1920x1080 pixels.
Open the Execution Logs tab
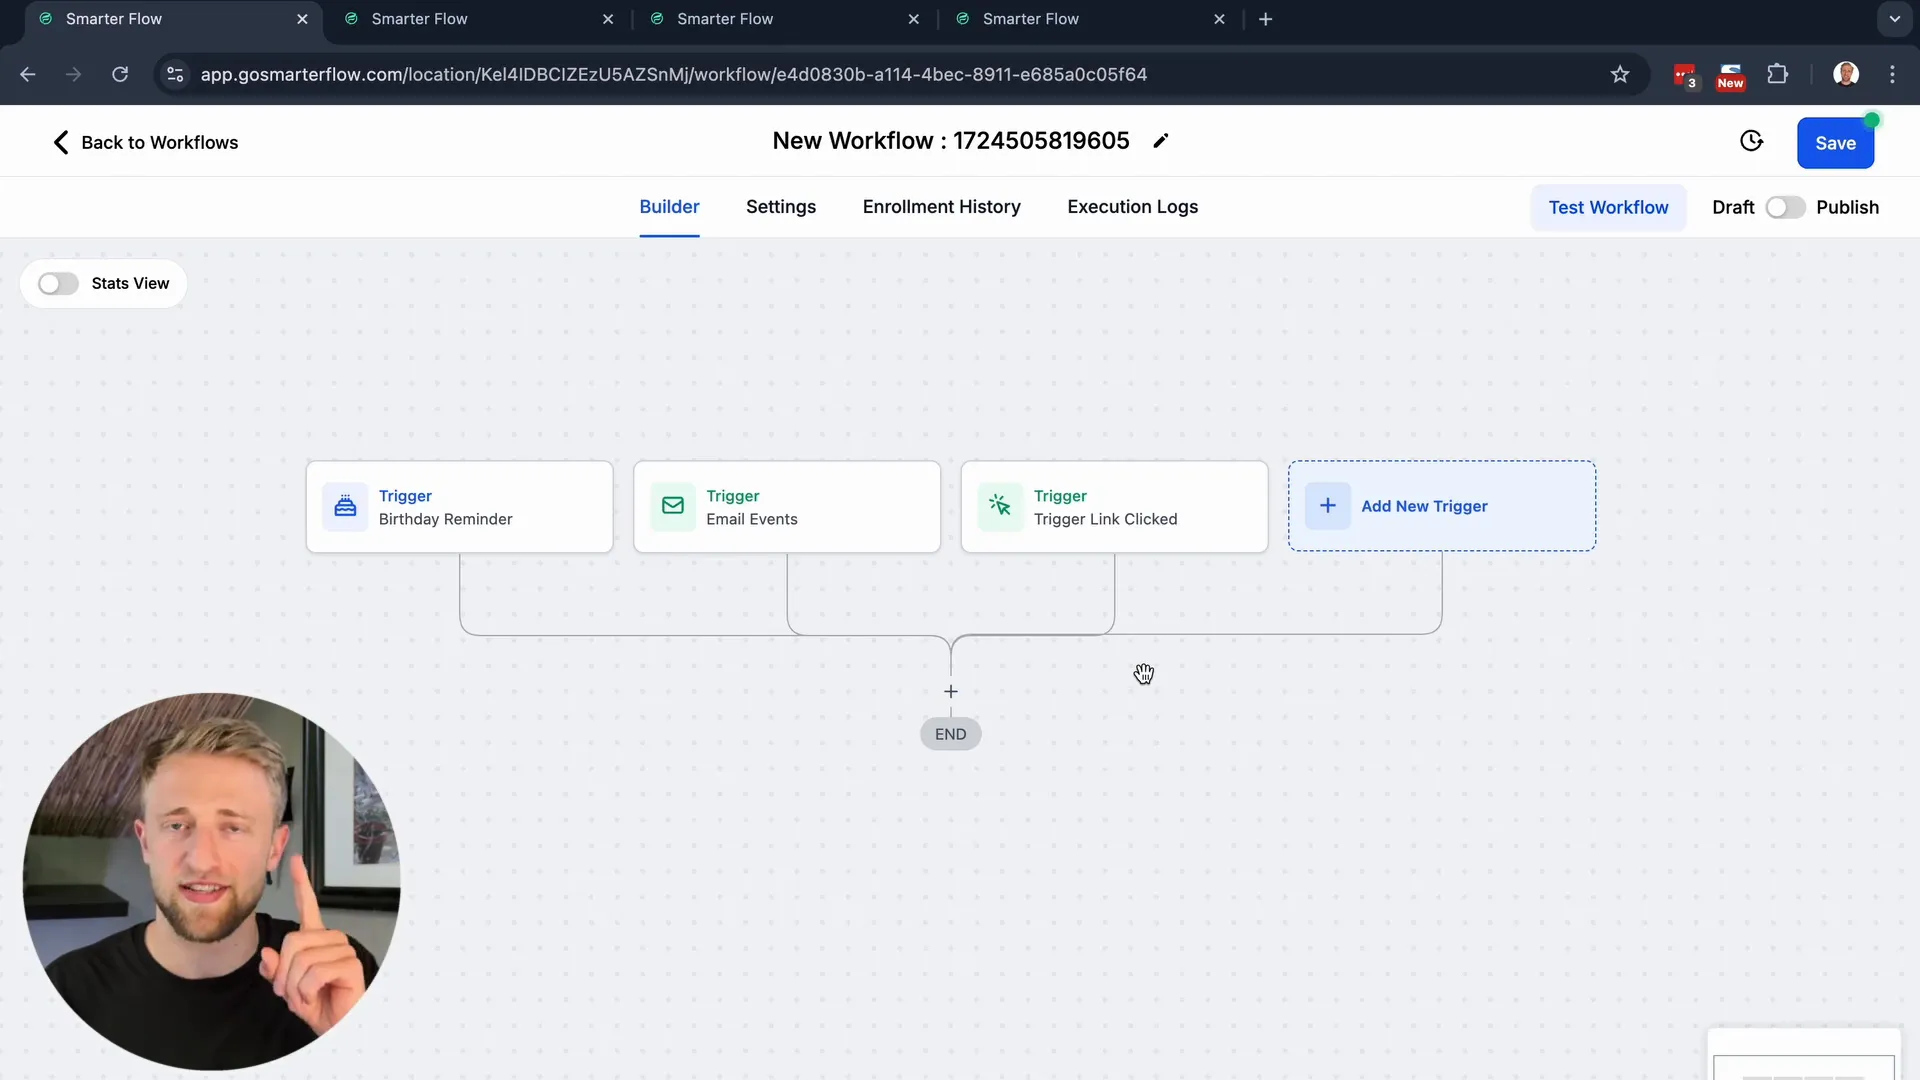pyautogui.click(x=1132, y=207)
